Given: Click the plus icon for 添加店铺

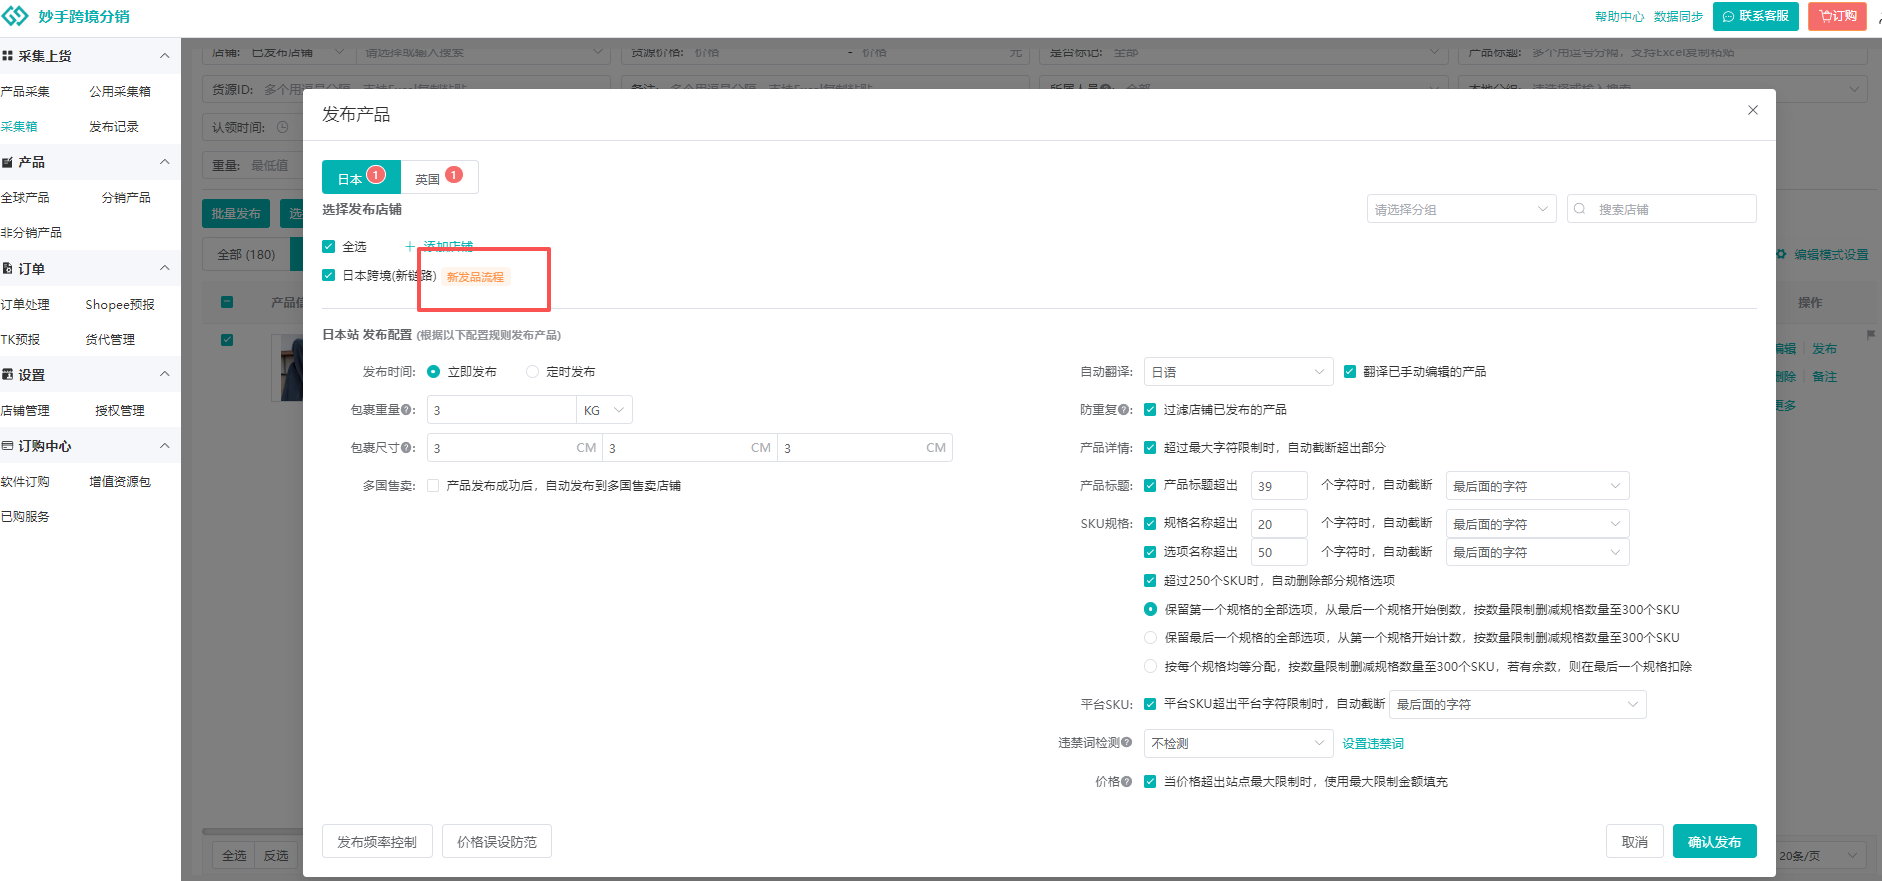Looking at the screenshot, I should point(409,246).
